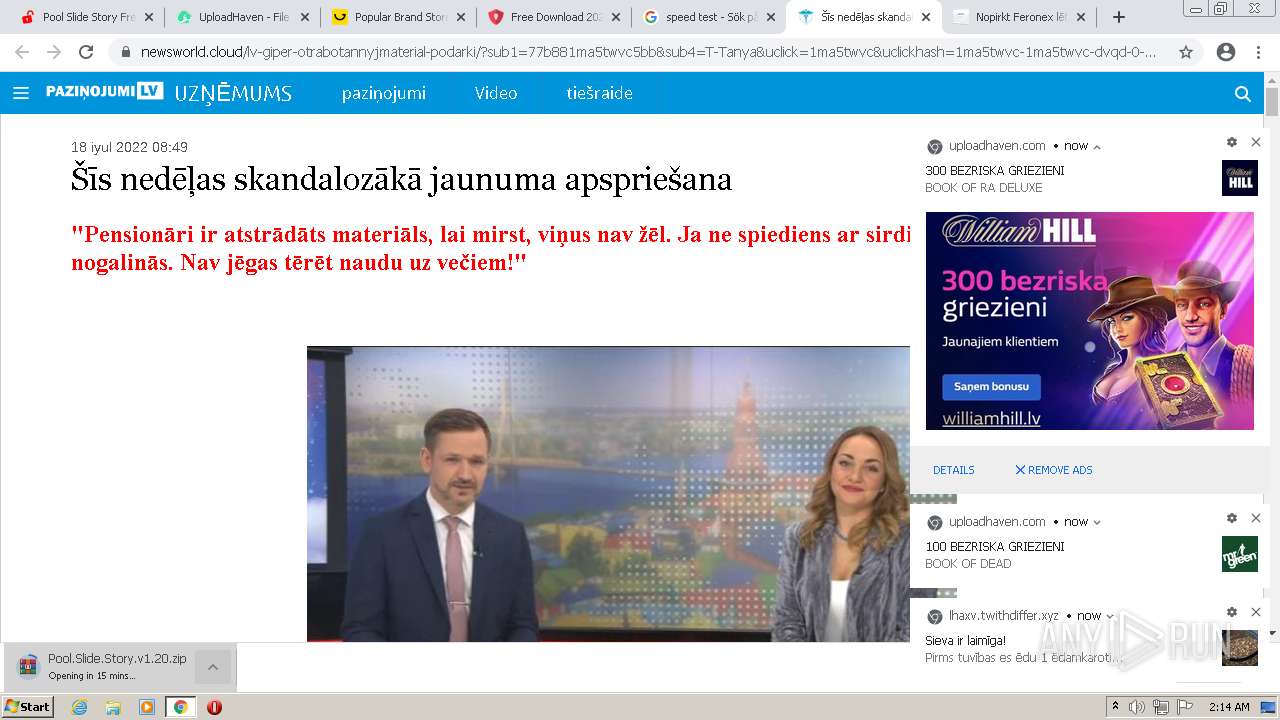The height and width of the screenshot is (720, 1280).
Task: Open the paziņojumi nav item
Action: pos(384,93)
